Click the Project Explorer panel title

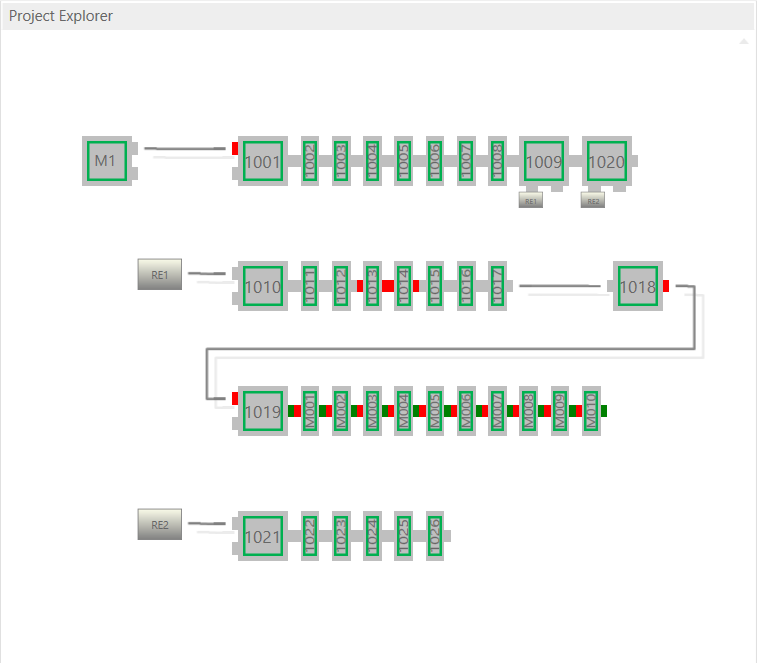point(61,16)
